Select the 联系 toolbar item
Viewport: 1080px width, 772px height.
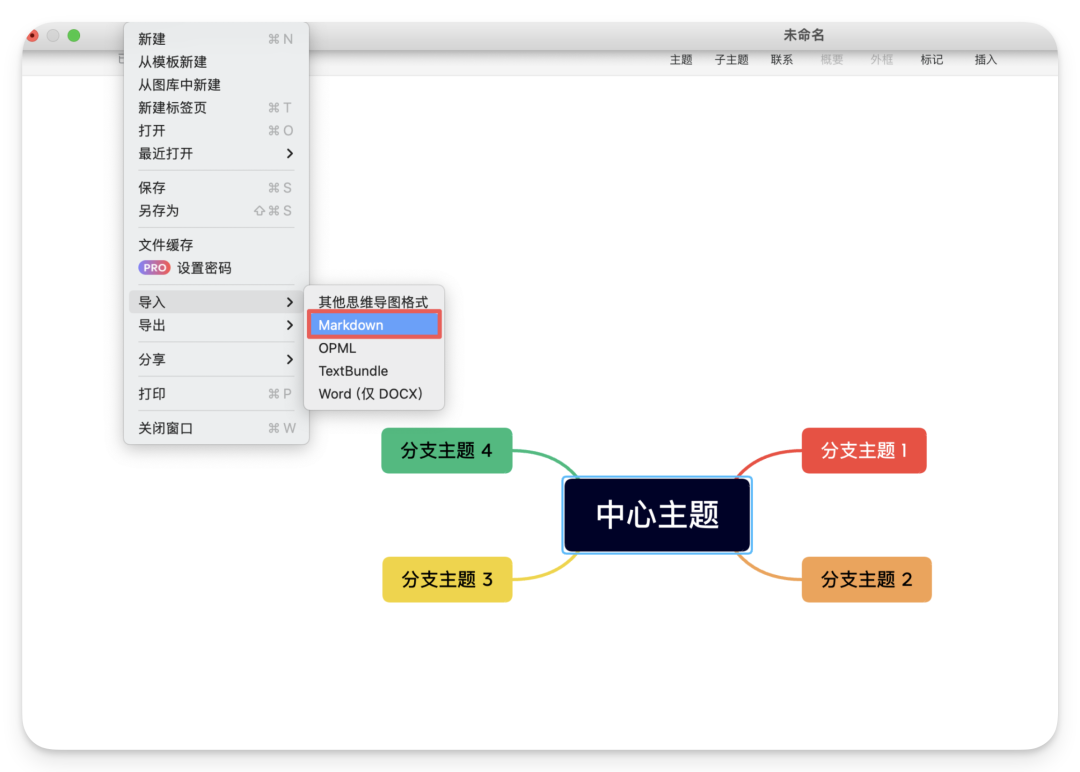coord(782,60)
